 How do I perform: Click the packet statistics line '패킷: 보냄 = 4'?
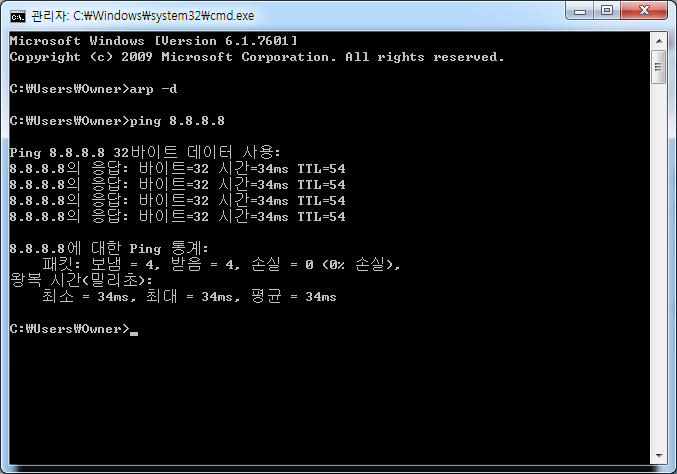tap(221, 264)
